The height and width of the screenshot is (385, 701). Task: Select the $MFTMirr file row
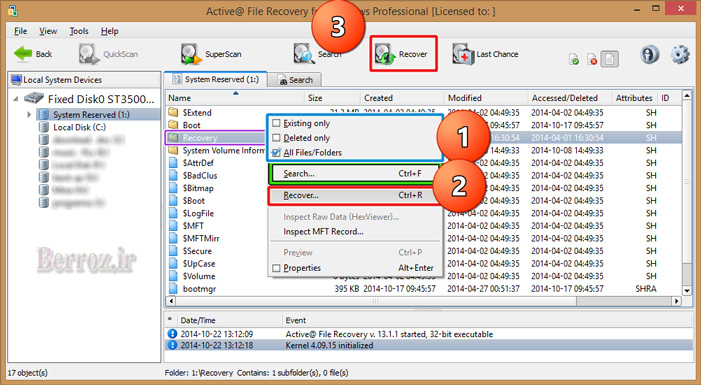[423, 238]
